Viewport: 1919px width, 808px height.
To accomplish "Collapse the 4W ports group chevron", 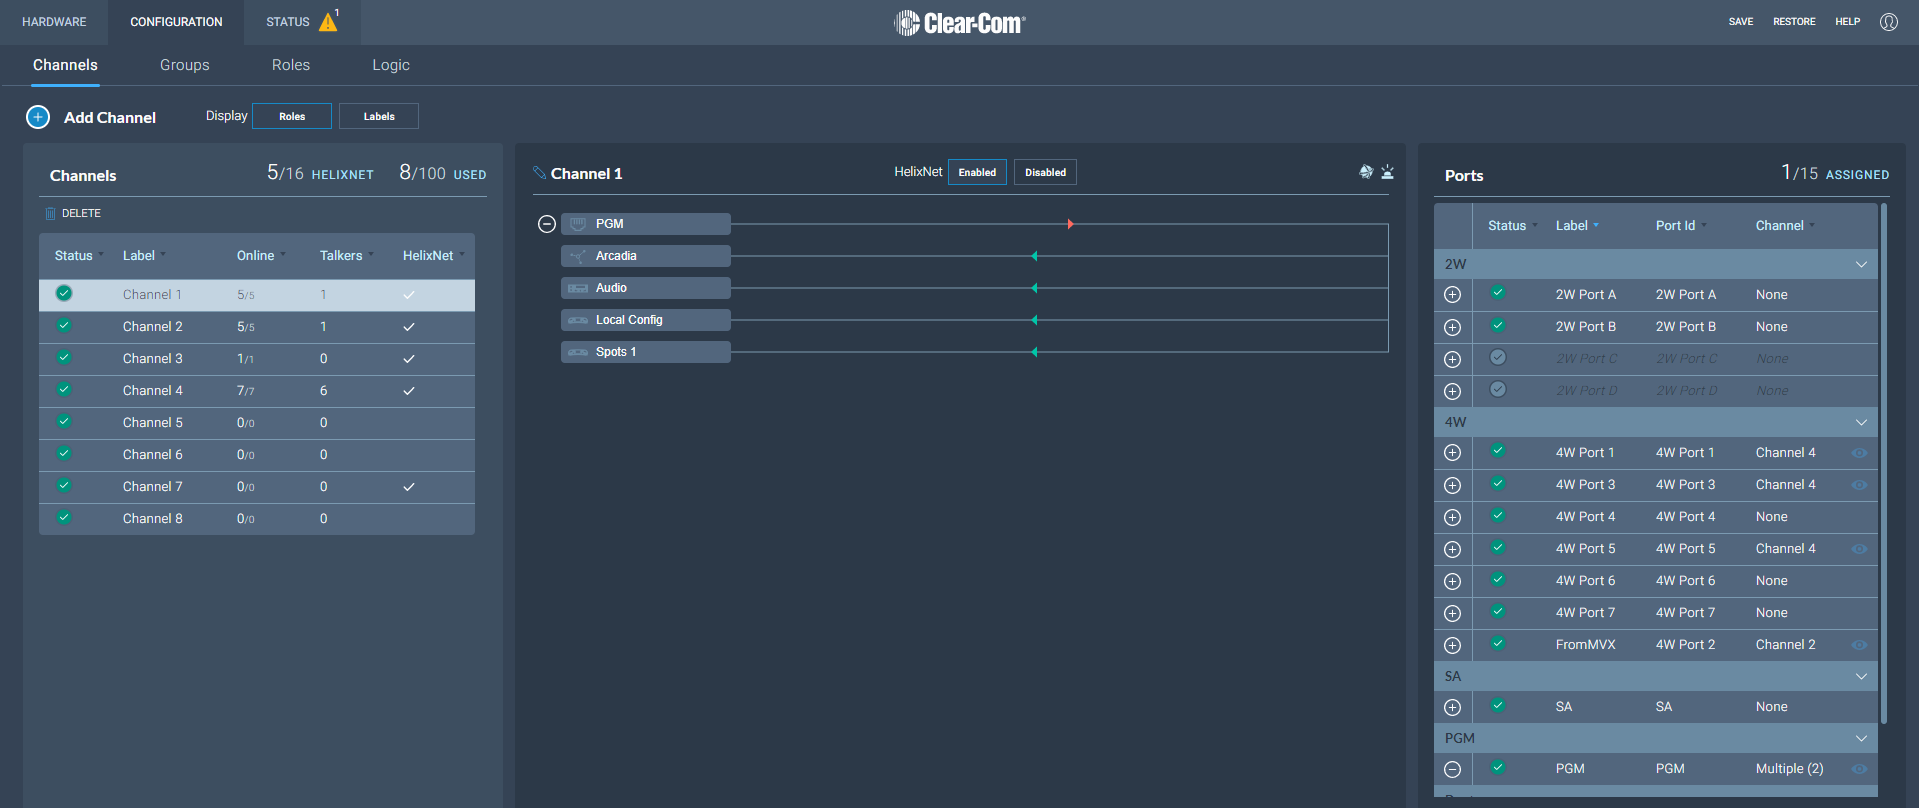I will (1861, 422).
